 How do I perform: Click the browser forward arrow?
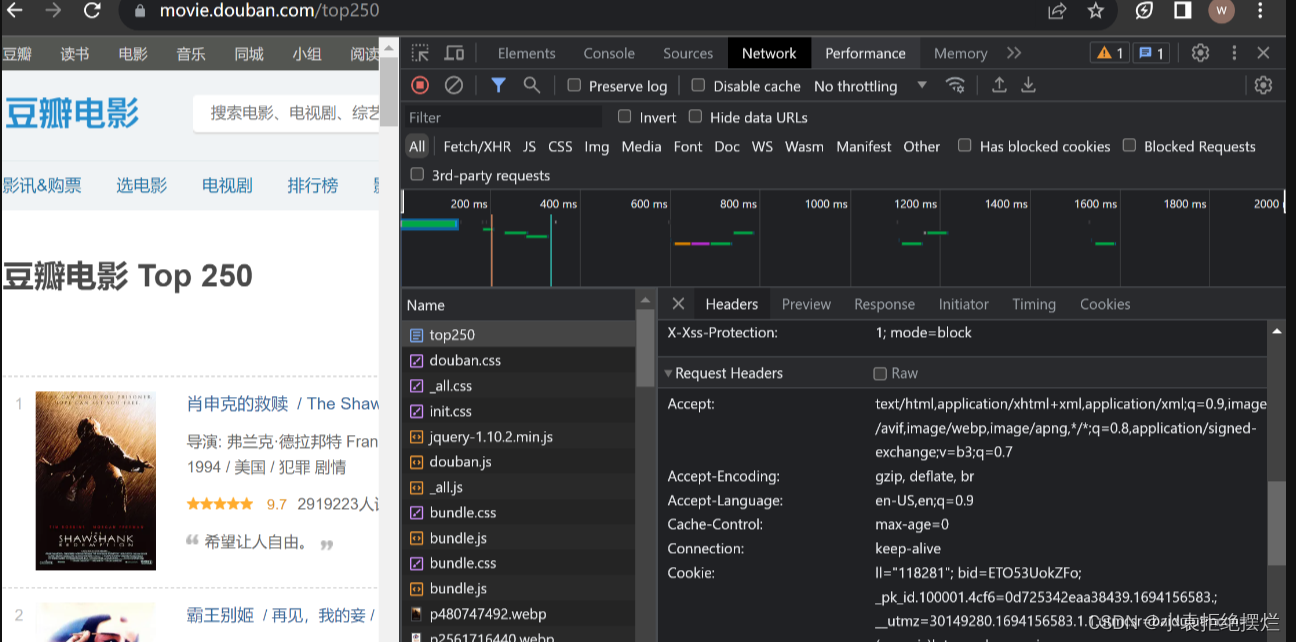point(53,11)
